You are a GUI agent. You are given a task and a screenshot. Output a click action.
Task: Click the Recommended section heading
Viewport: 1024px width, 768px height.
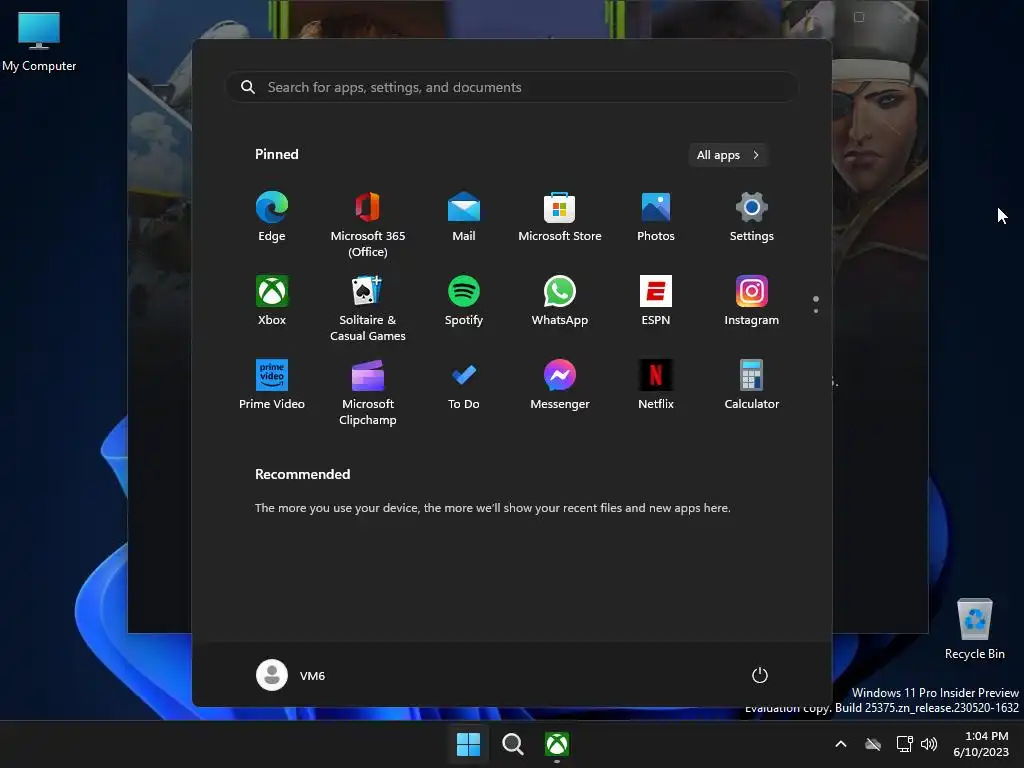(302, 474)
